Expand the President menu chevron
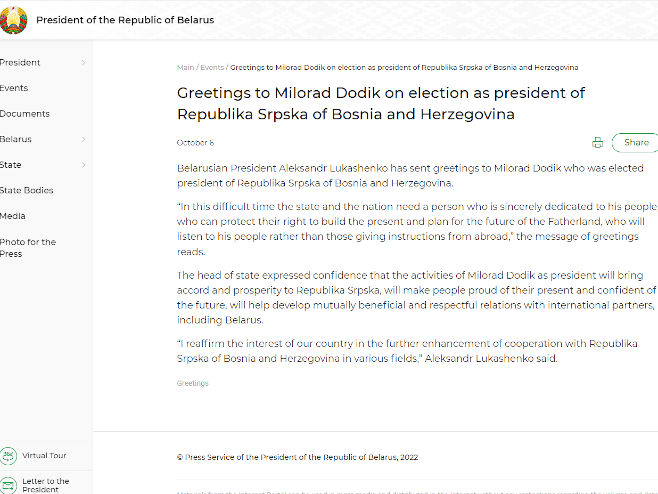Image resolution: width=658 pixels, height=494 pixels. [x=84, y=63]
